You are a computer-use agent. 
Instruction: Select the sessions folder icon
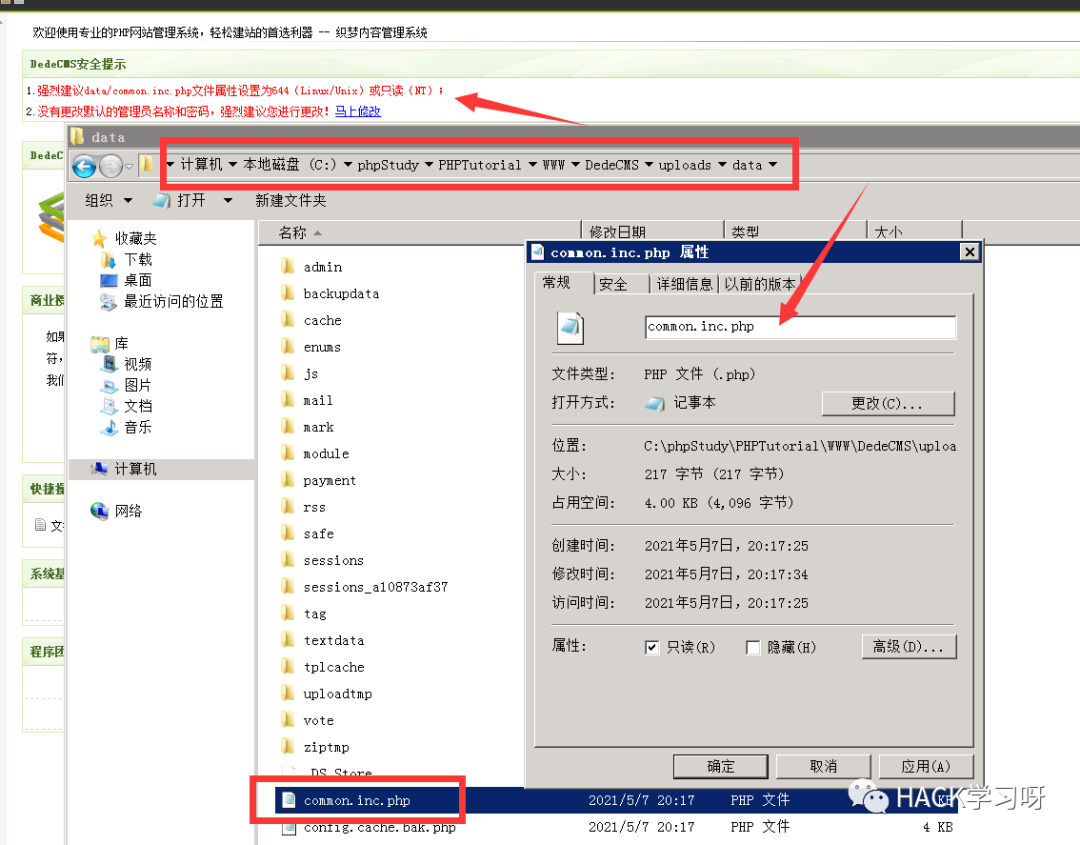click(x=288, y=560)
